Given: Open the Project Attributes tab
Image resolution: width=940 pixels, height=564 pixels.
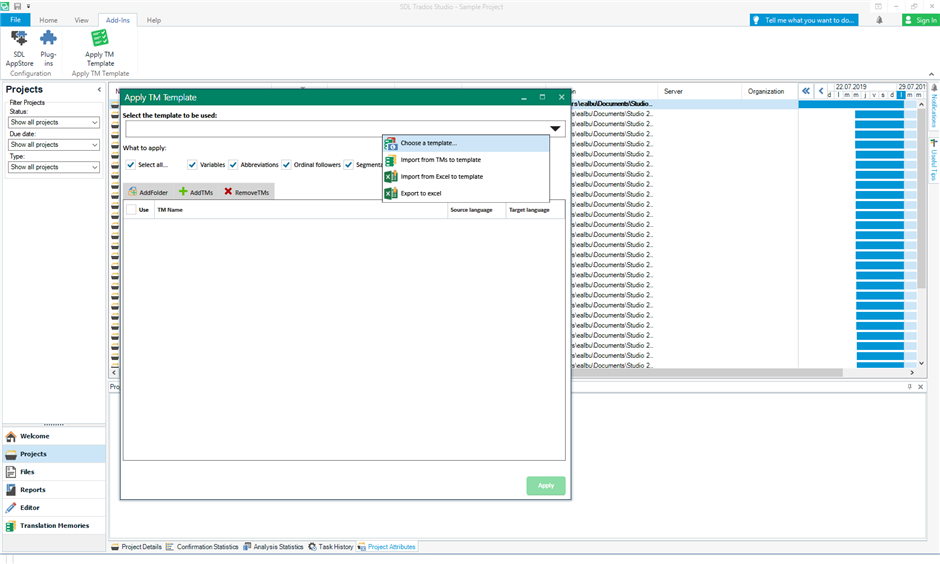Looking at the screenshot, I should [x=387, y=547].
